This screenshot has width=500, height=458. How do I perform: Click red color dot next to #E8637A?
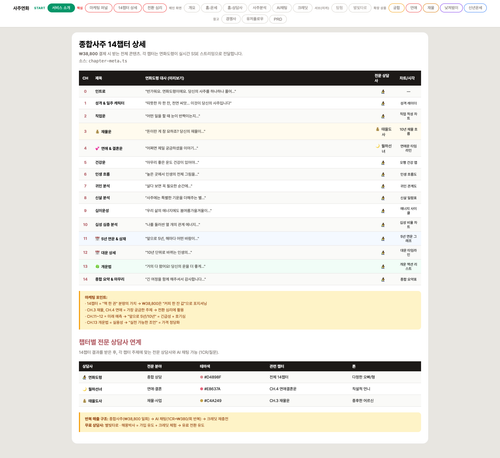pos(201,389)
